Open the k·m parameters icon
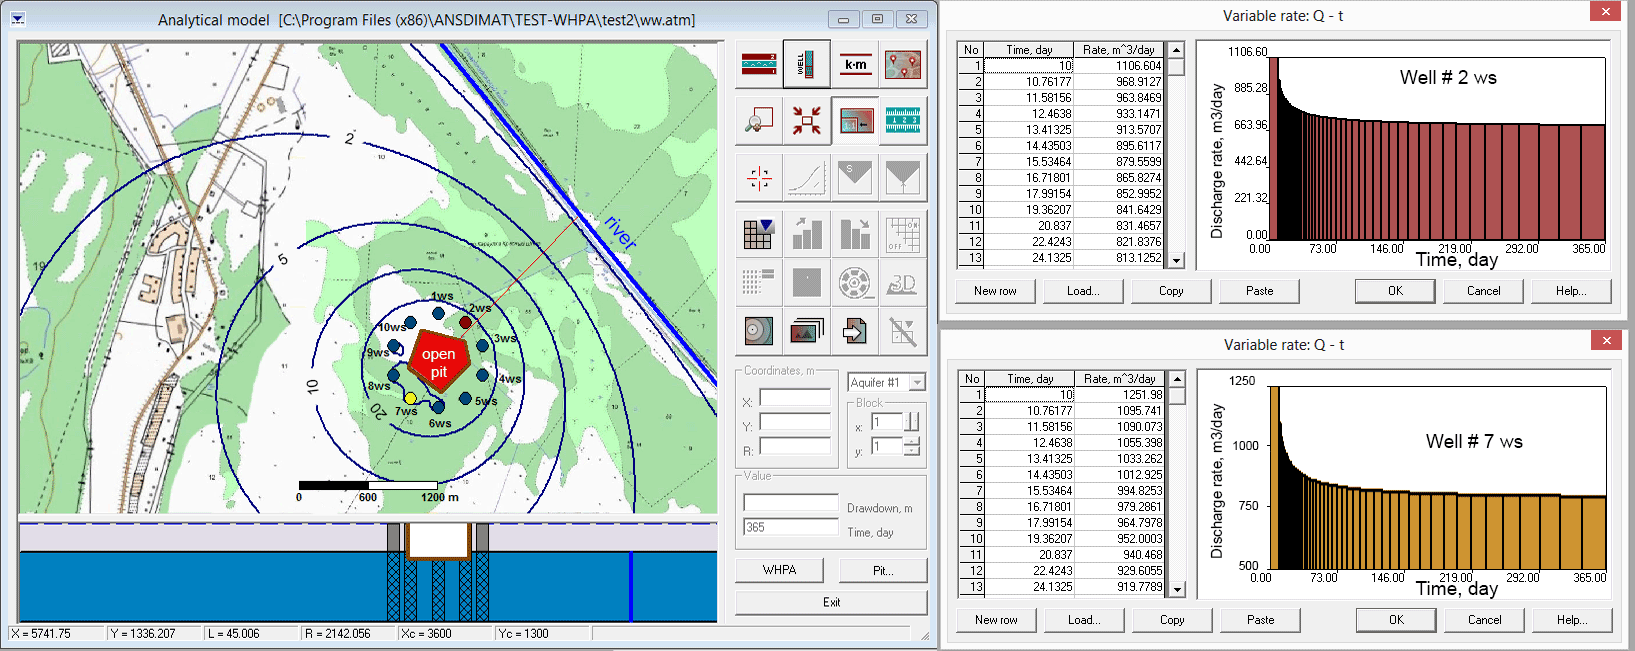This screenshot has width=1635, height=651. (x=855, y=65)
